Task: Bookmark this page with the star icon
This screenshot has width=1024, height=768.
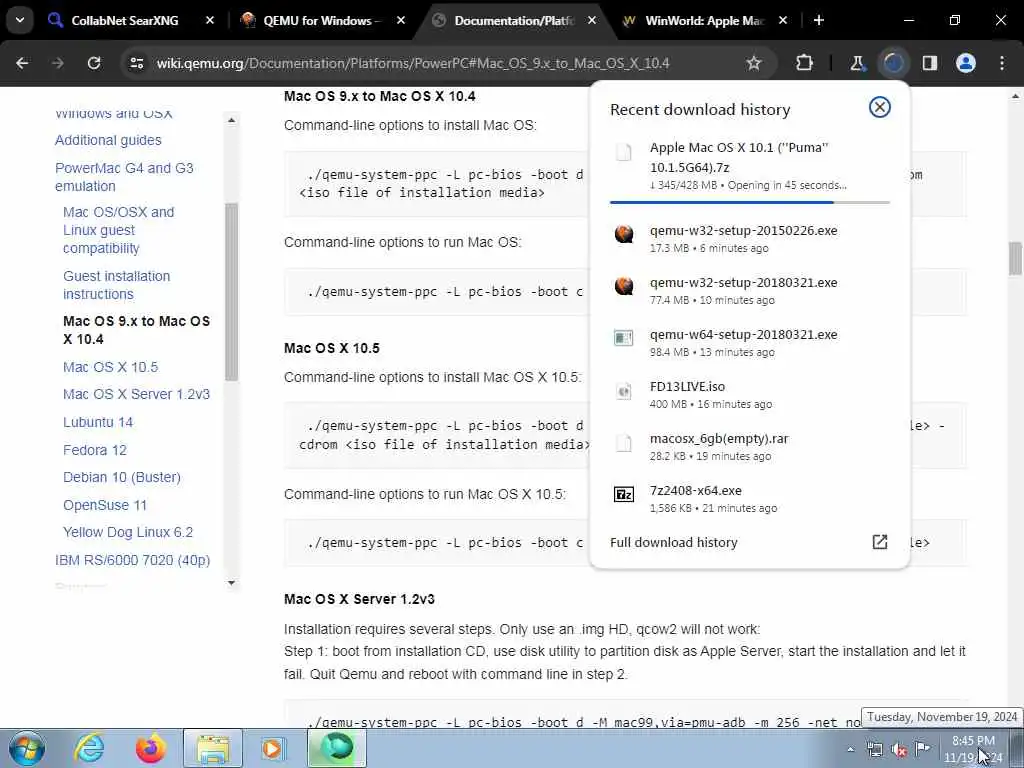Action: point(754,63)
